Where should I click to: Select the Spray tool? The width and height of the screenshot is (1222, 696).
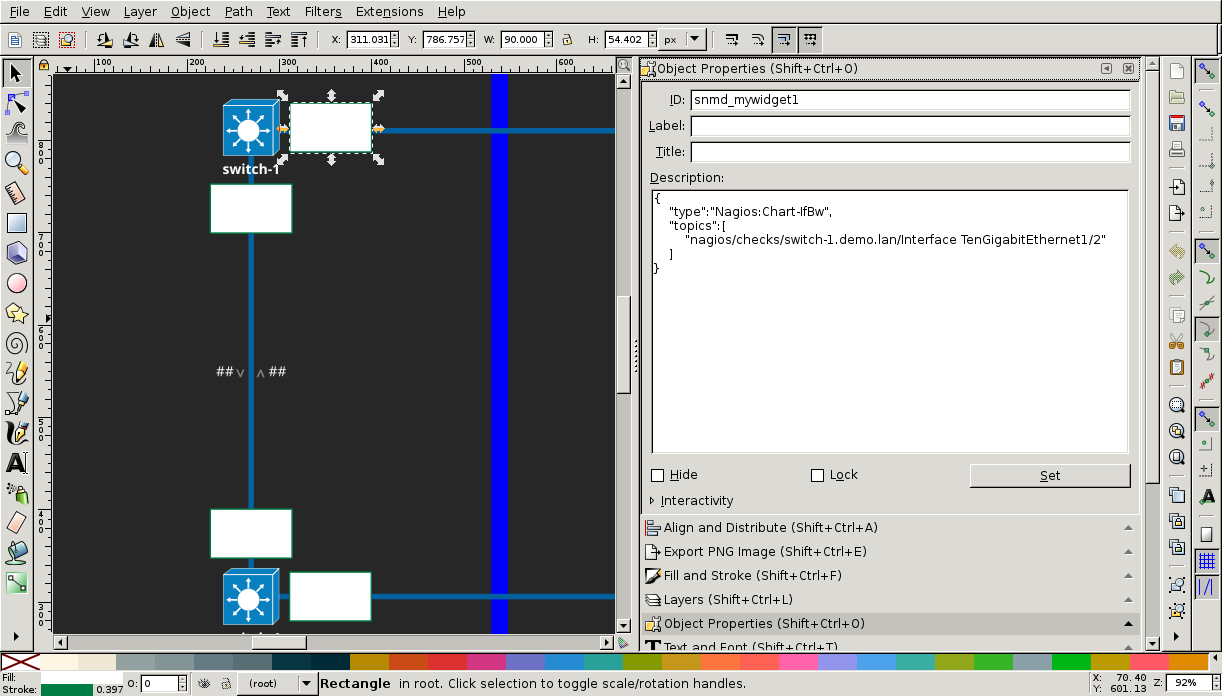pos(16,493)
